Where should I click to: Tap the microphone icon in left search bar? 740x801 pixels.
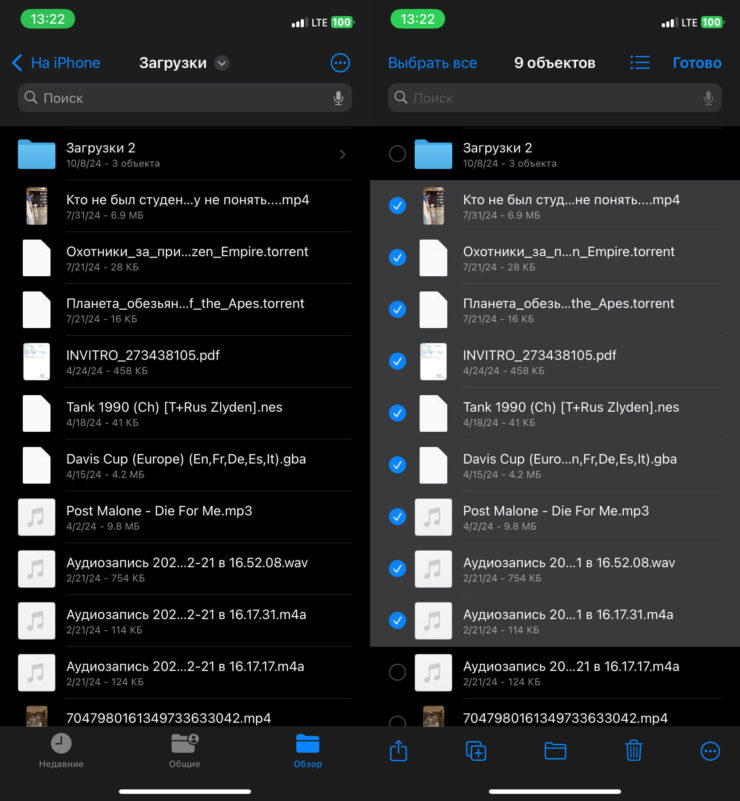(x=338, y=98)
